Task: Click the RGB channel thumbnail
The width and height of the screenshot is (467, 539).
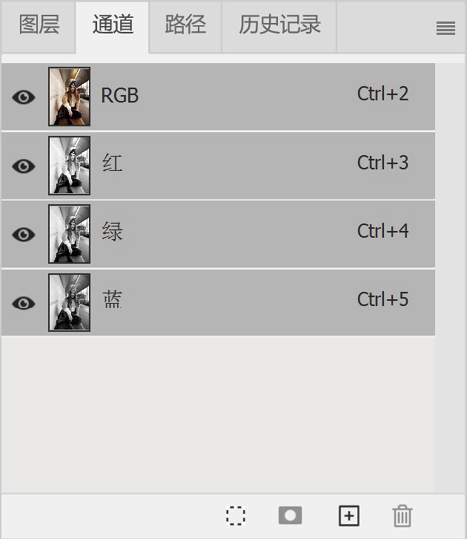Action: coord(69,97)
